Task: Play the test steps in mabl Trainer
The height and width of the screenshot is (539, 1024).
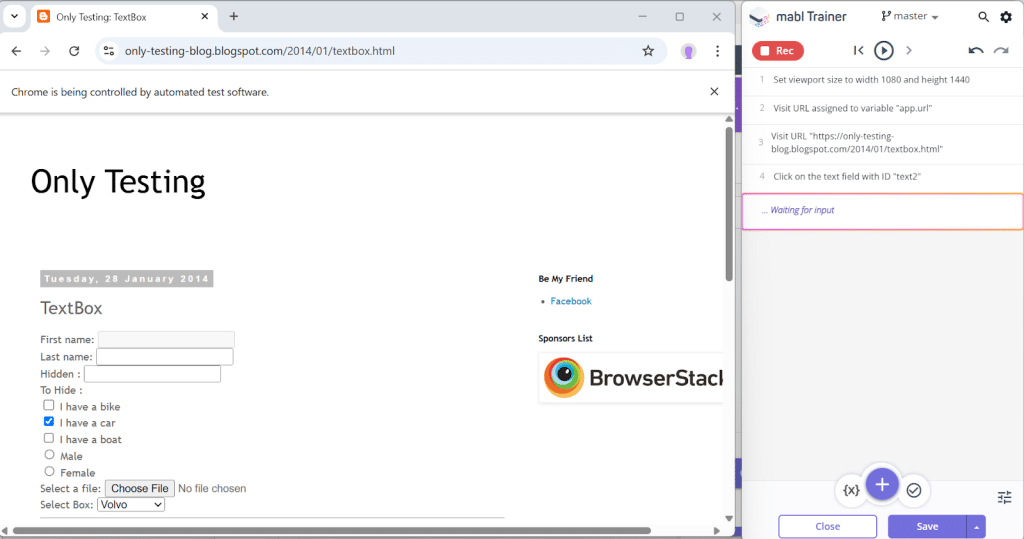Action: [884, 50]
